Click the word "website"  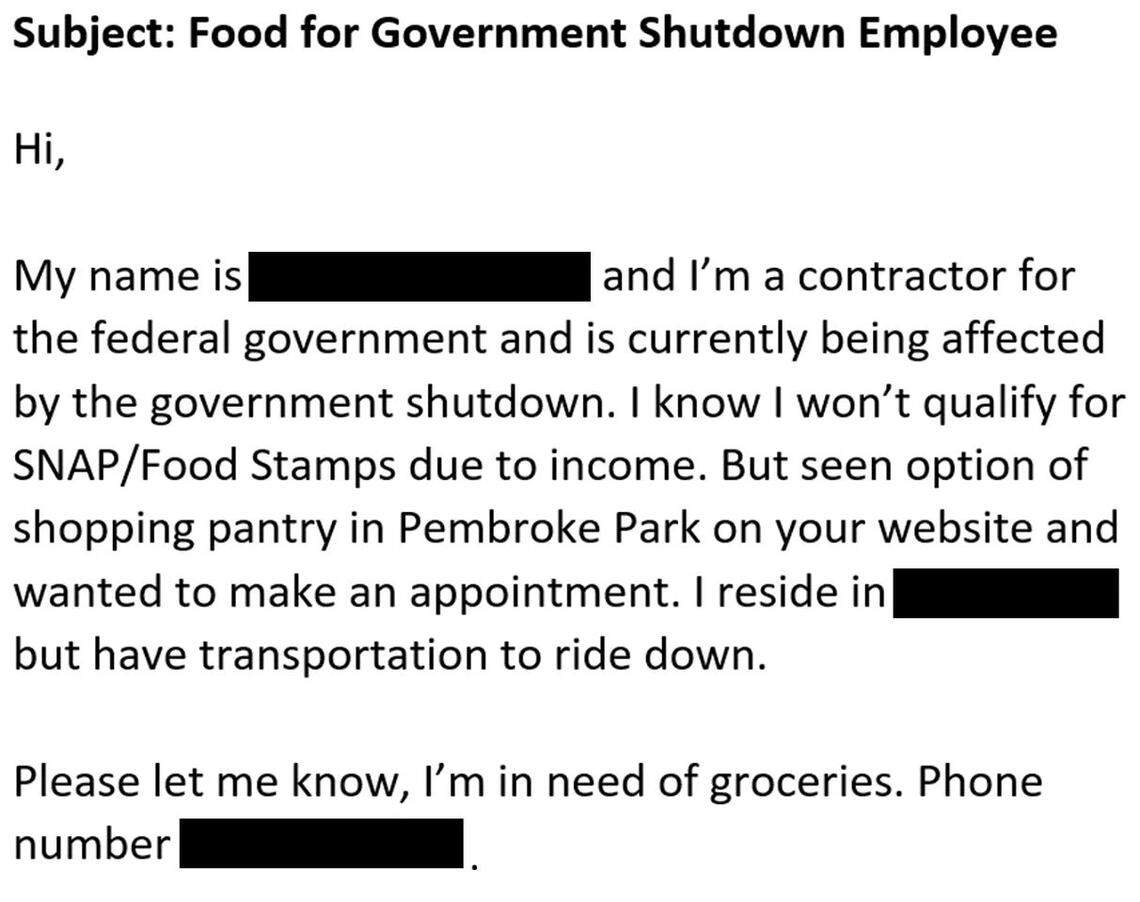958,529
